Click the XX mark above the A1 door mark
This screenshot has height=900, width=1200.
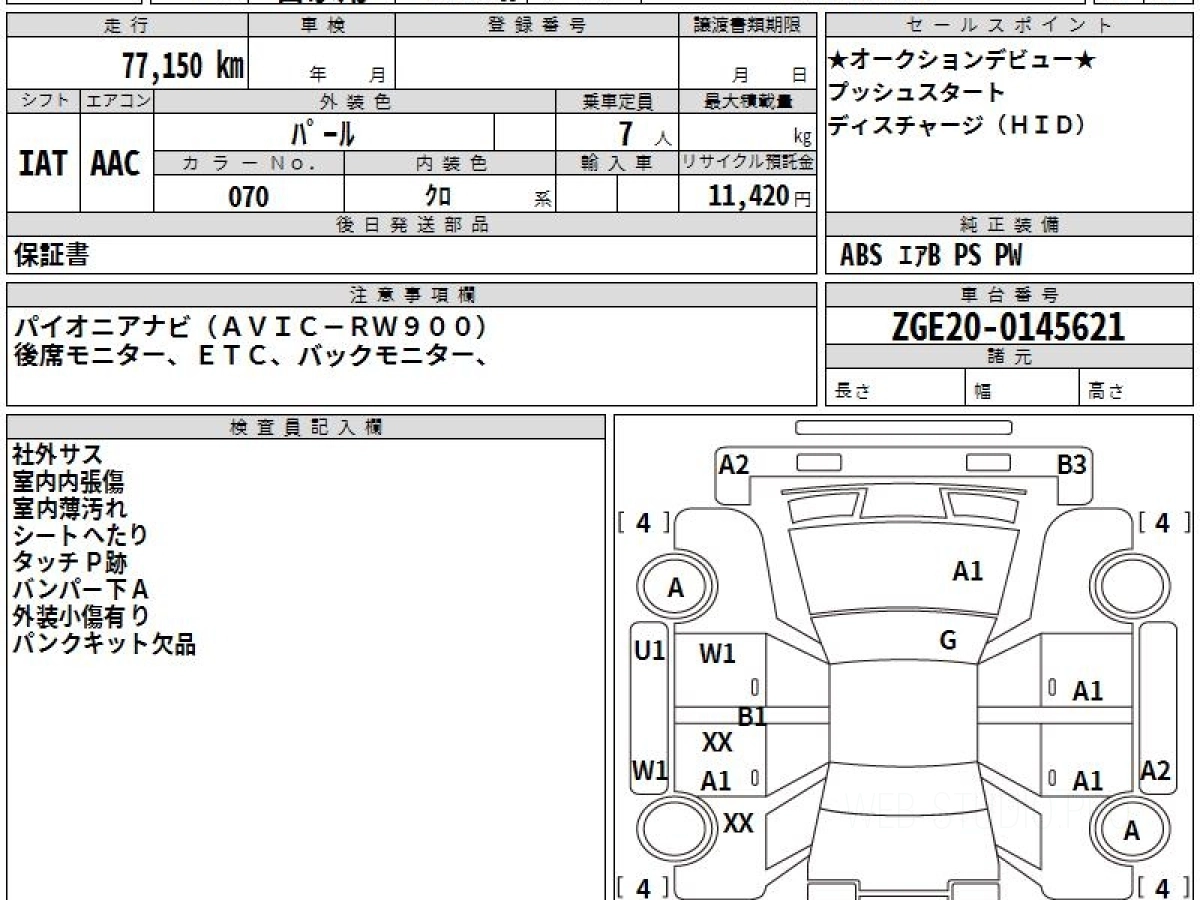(717, 743)
